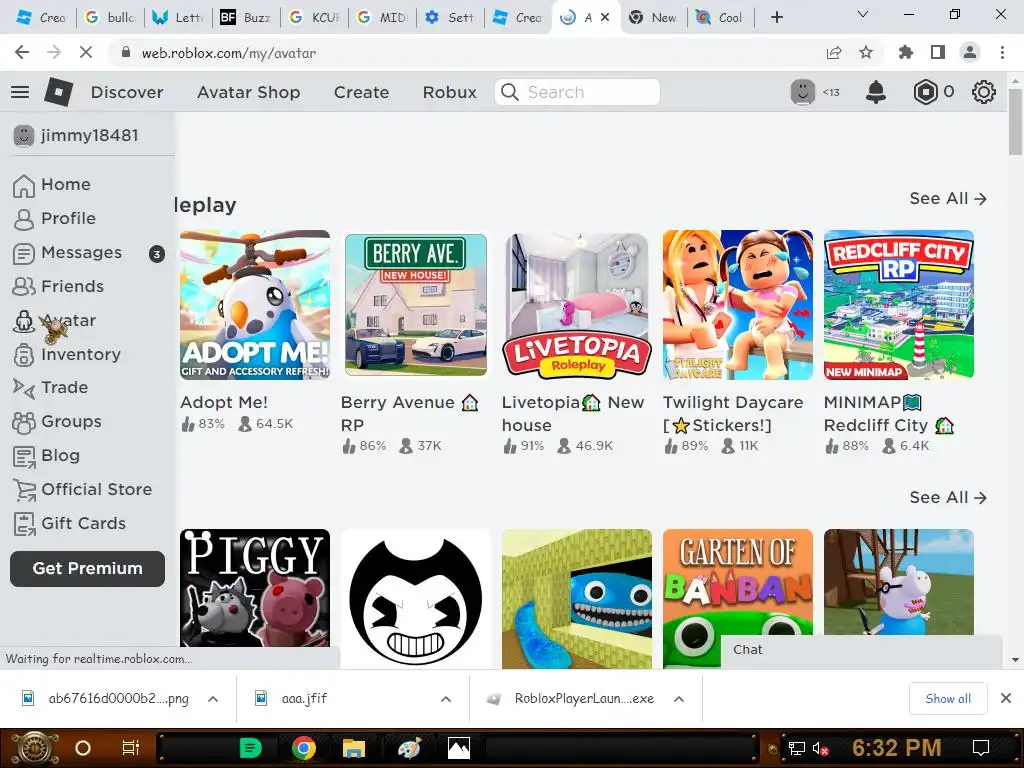
Task: Open the Robux menu item
Action: pyautogui.click(x=449, y=92)
